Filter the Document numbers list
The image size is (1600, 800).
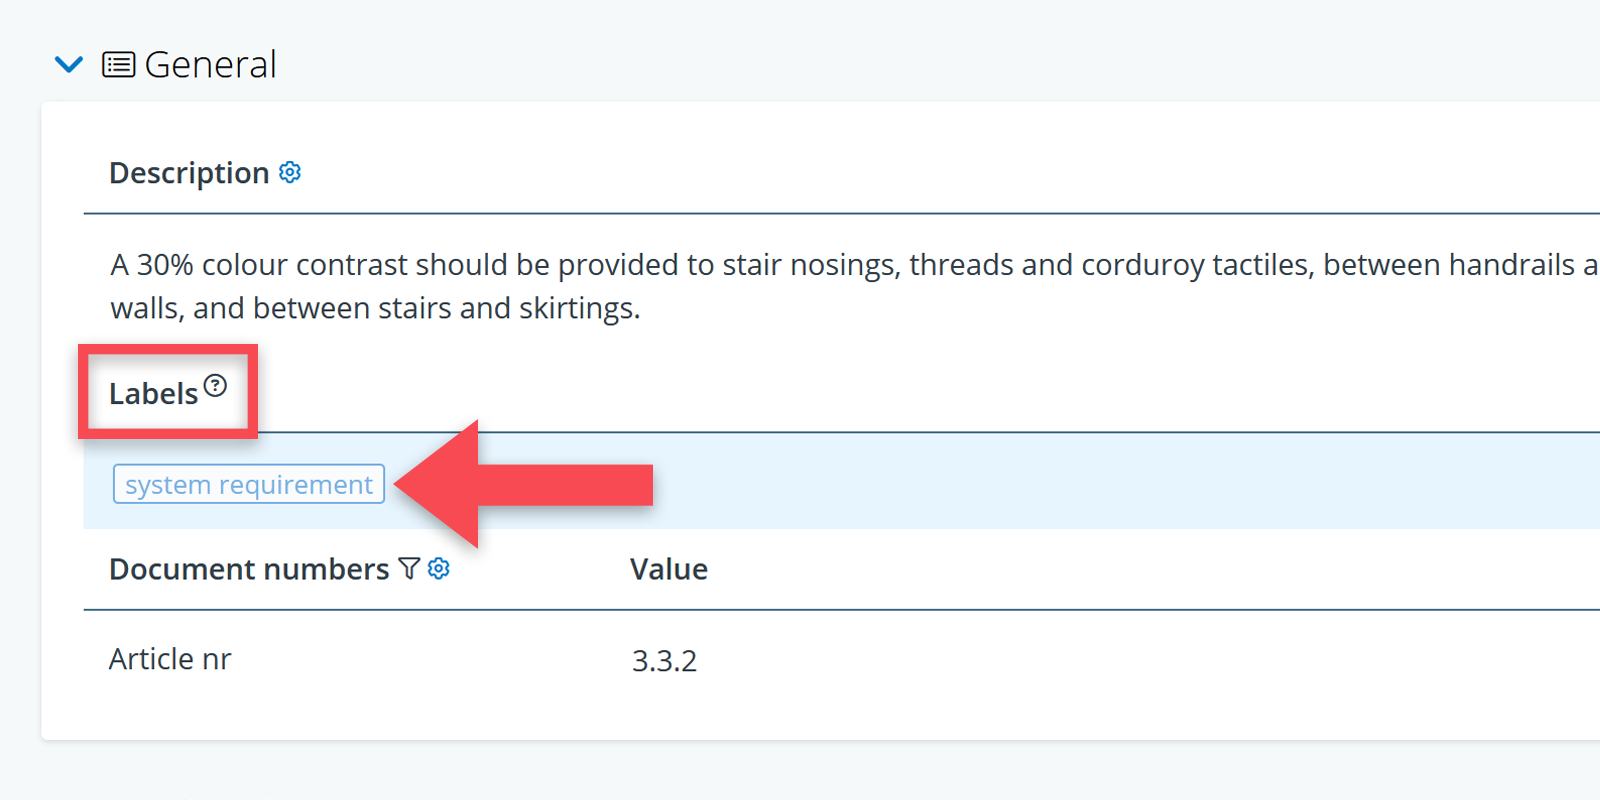tap(409, 568)
